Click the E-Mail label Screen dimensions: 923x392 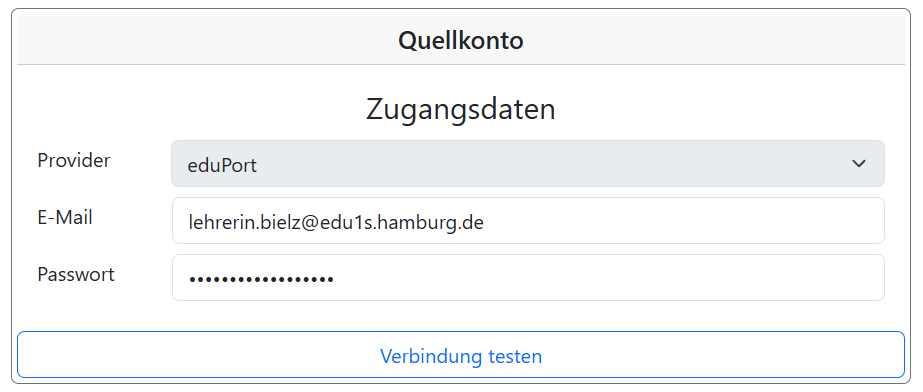(x=65, y=217)
